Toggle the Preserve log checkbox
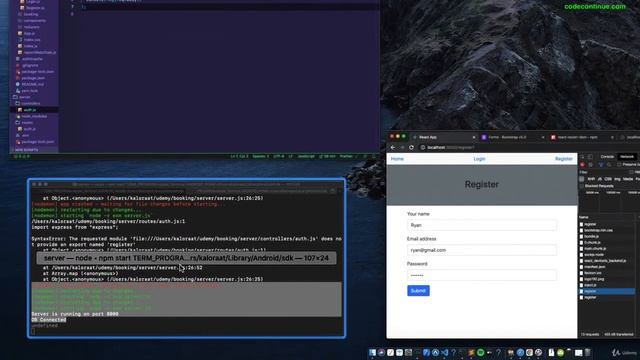Viewport: 640px width, 360px height. [x=619, y=164]
